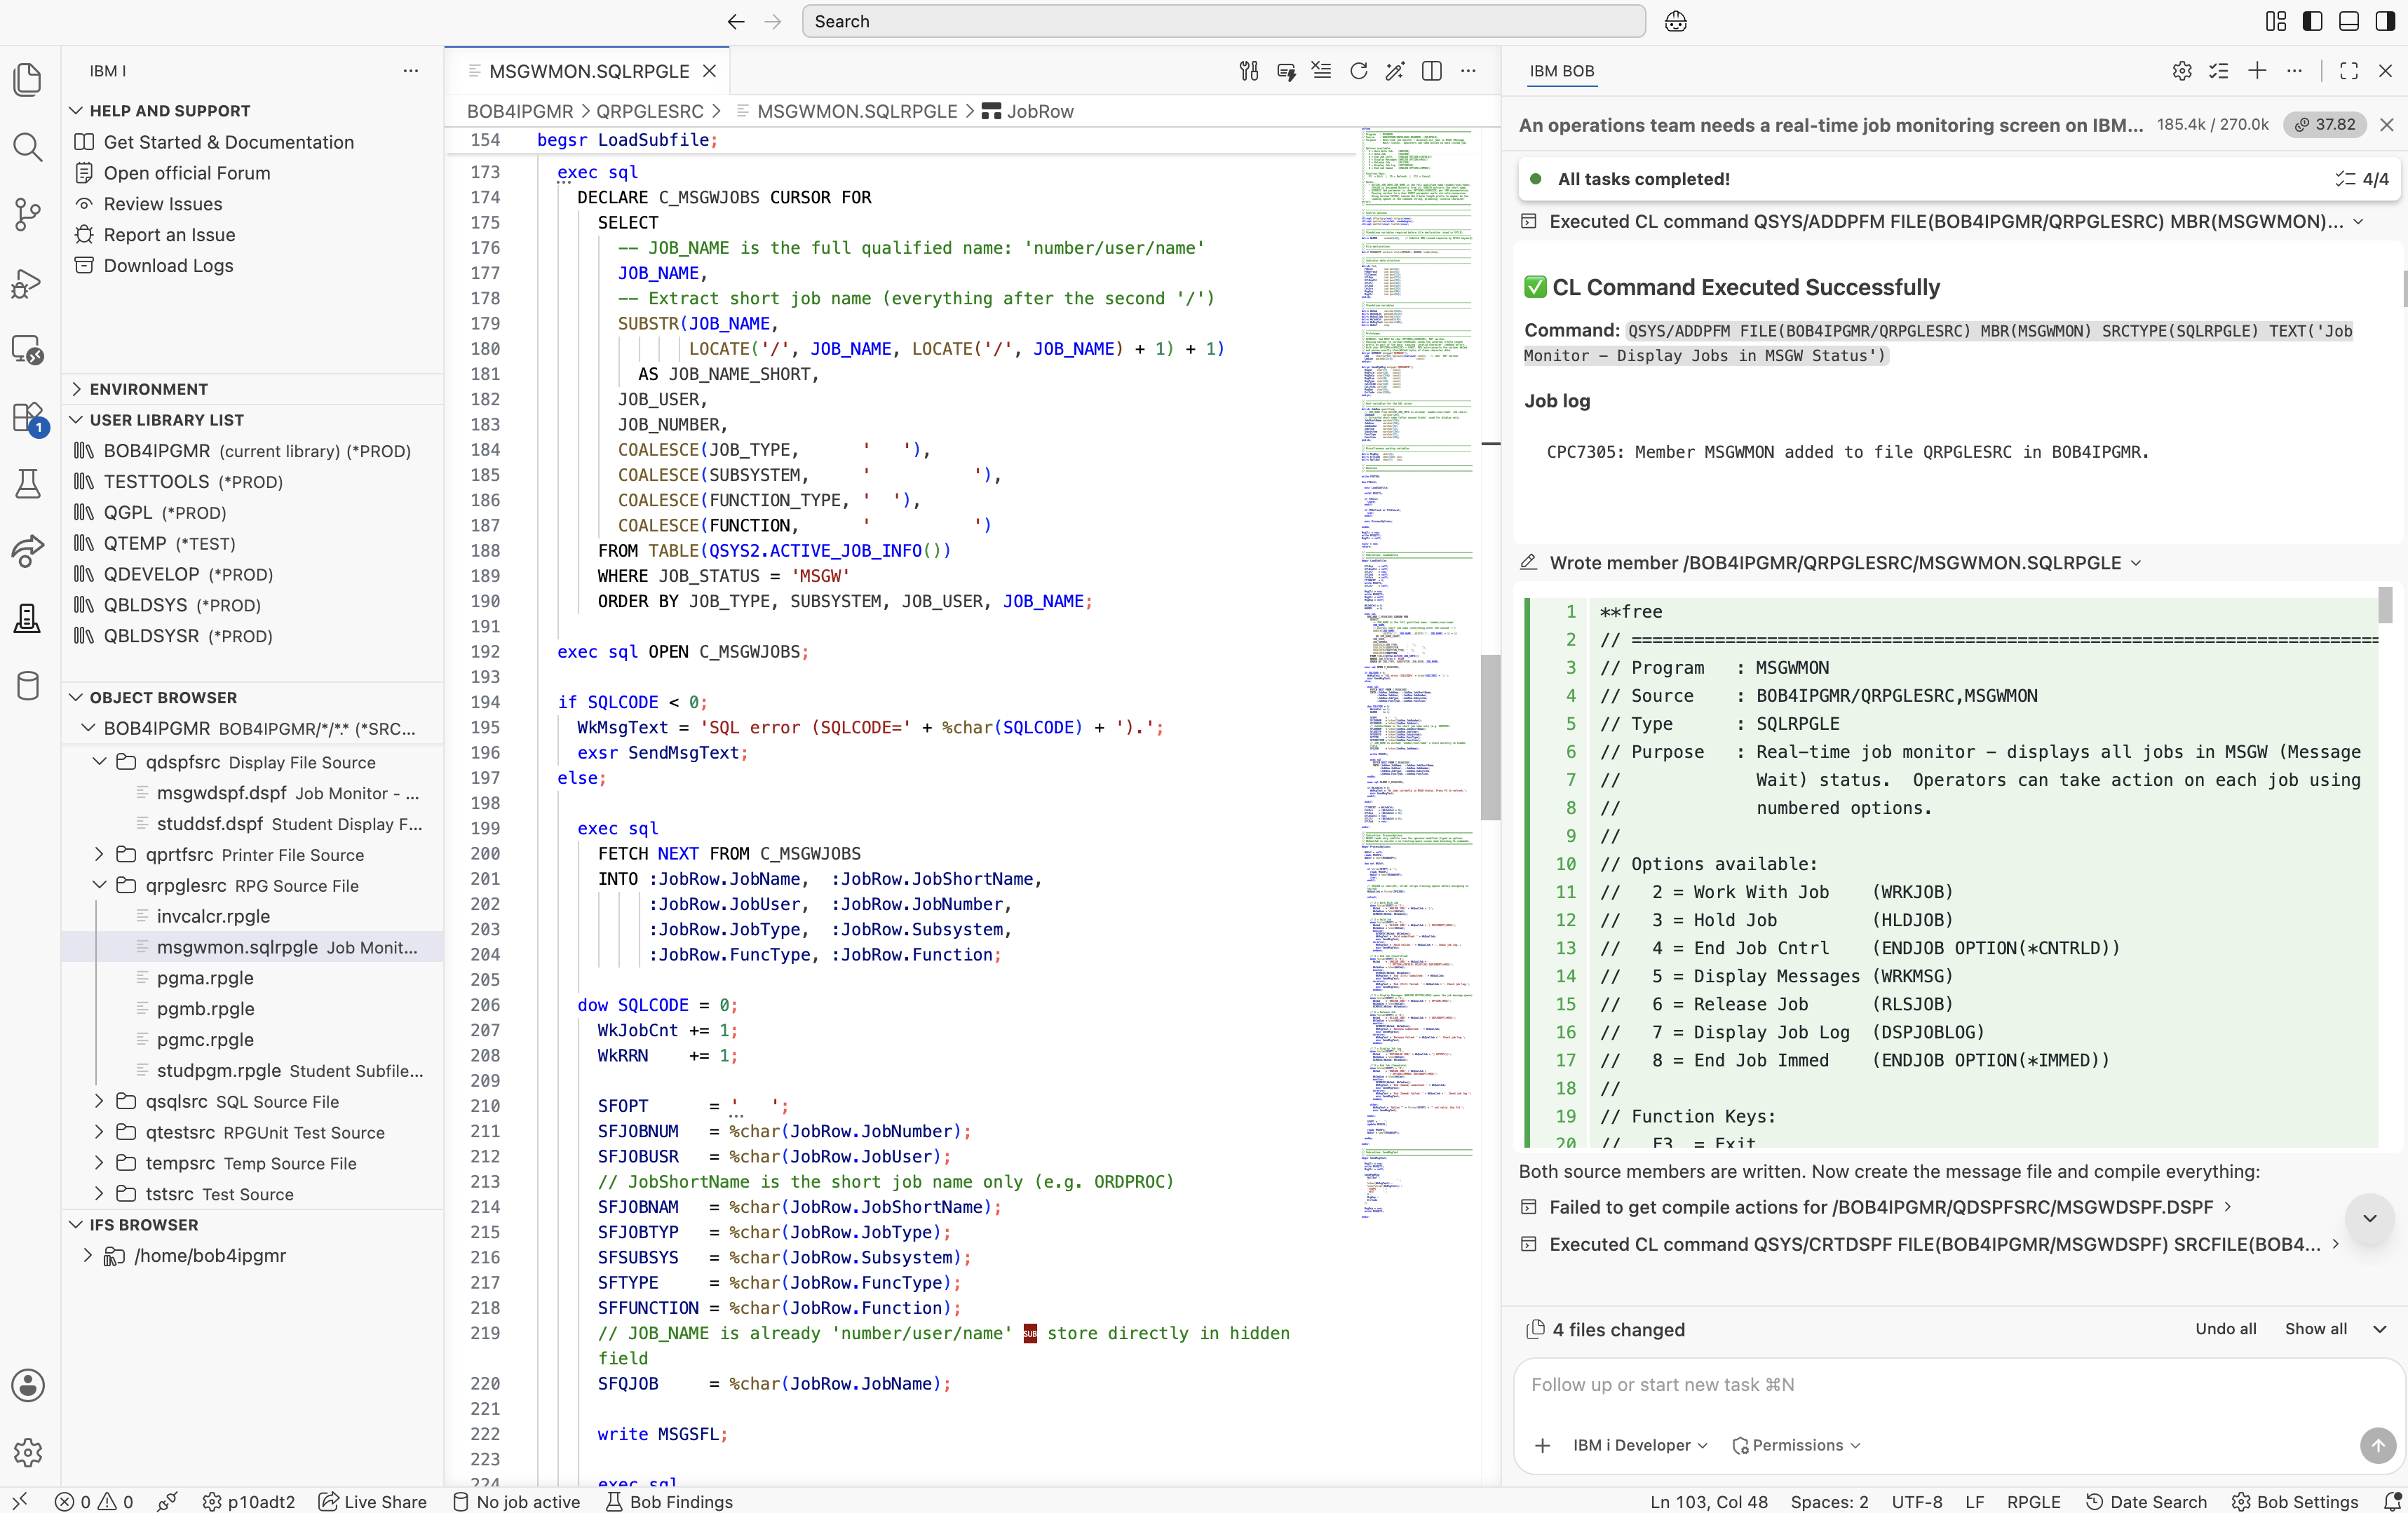
Task: Open Extensions view with update badge
Action: click(28, 418)
